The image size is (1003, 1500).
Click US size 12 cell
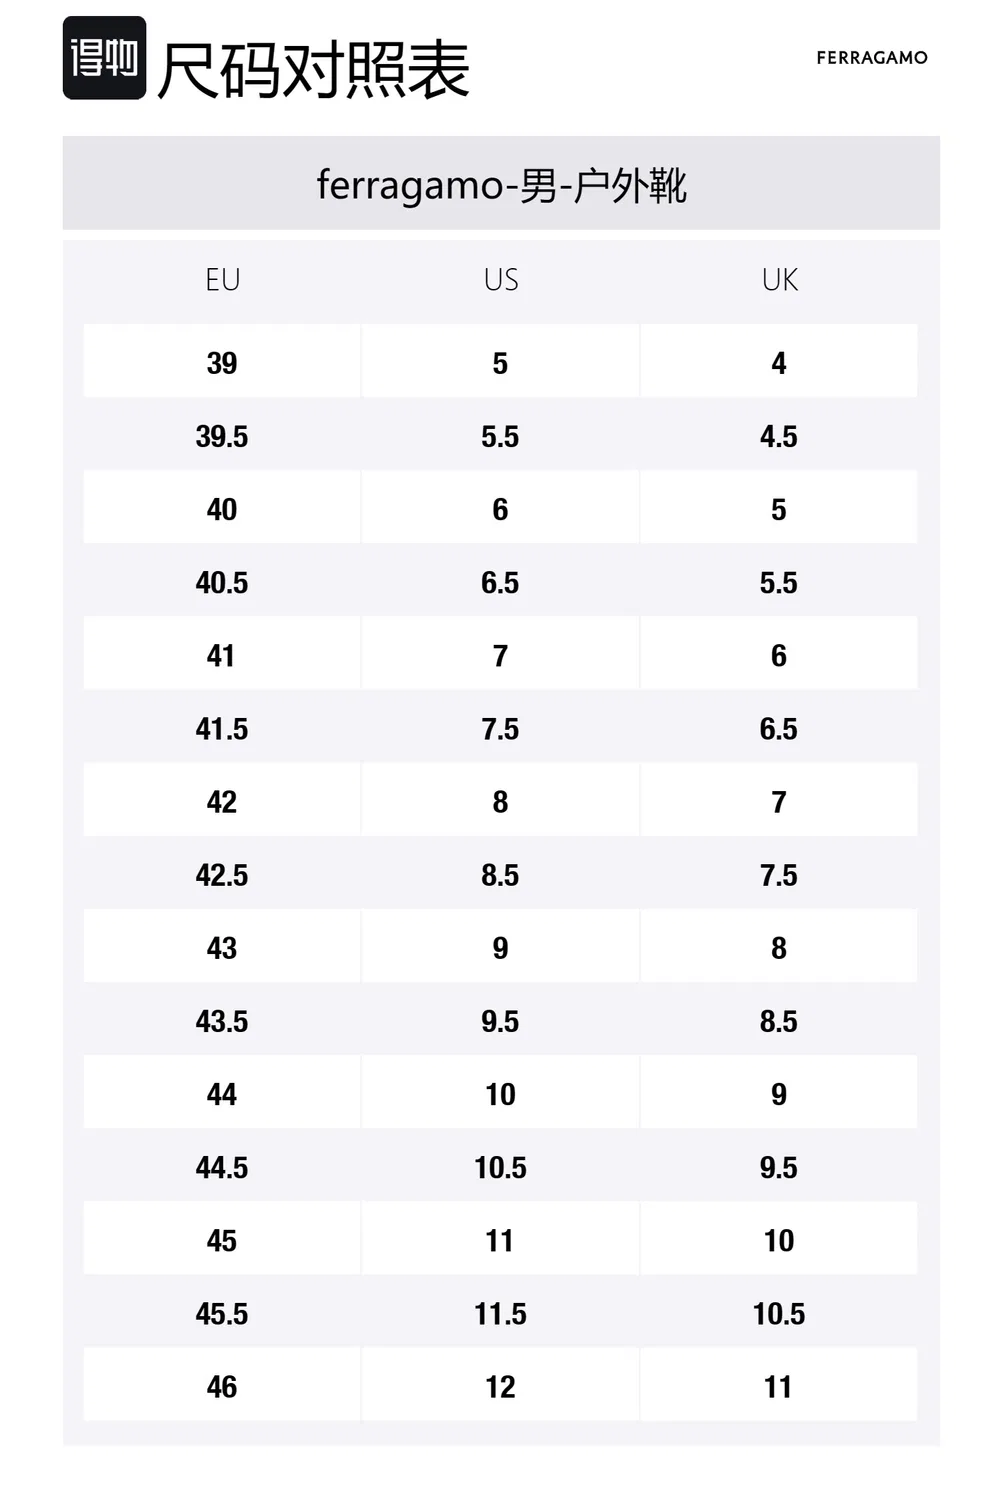click(500, 1385)
